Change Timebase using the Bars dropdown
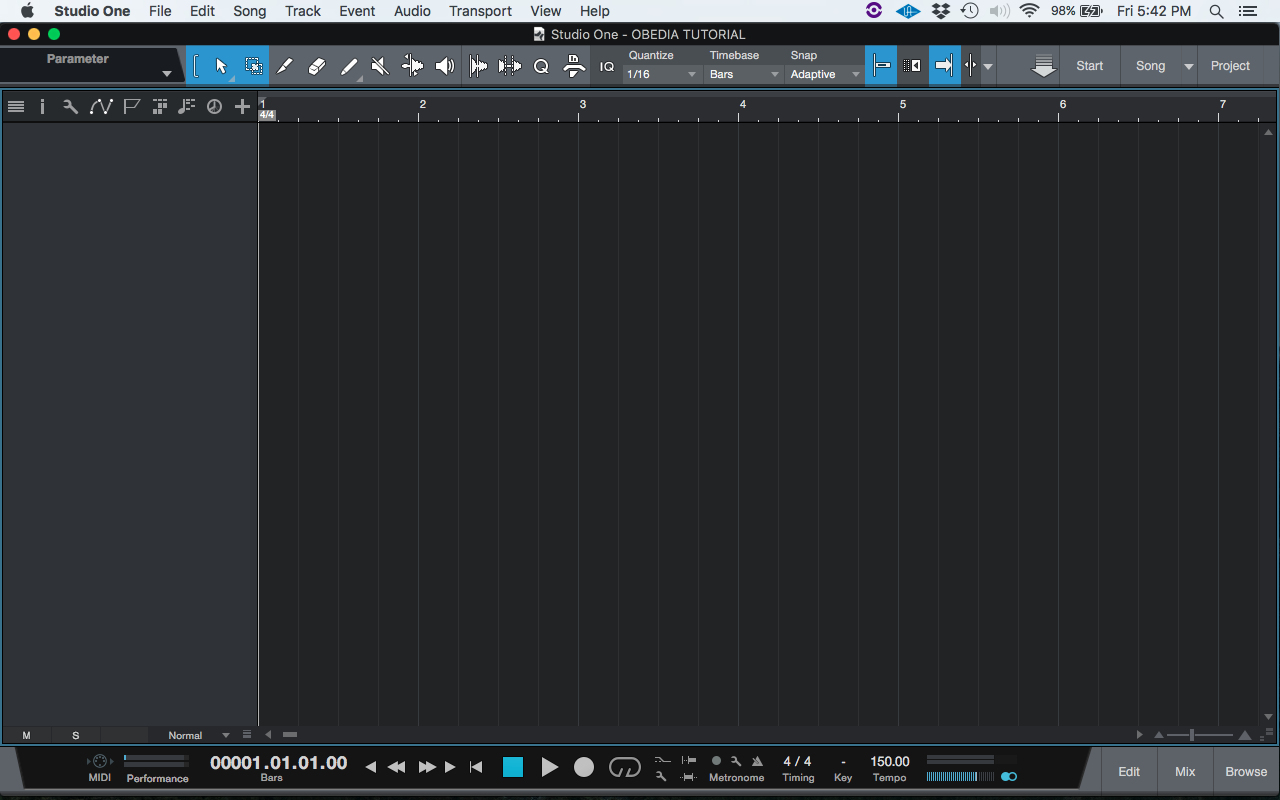The image size is (1280, 800). (x=740, y=74)
